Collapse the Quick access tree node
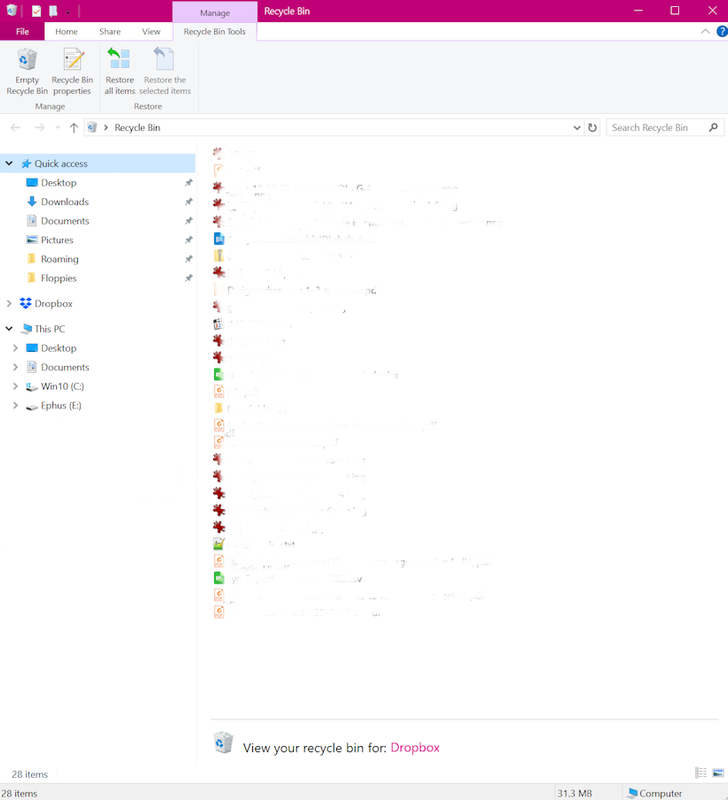 click(x=9, y=163)
